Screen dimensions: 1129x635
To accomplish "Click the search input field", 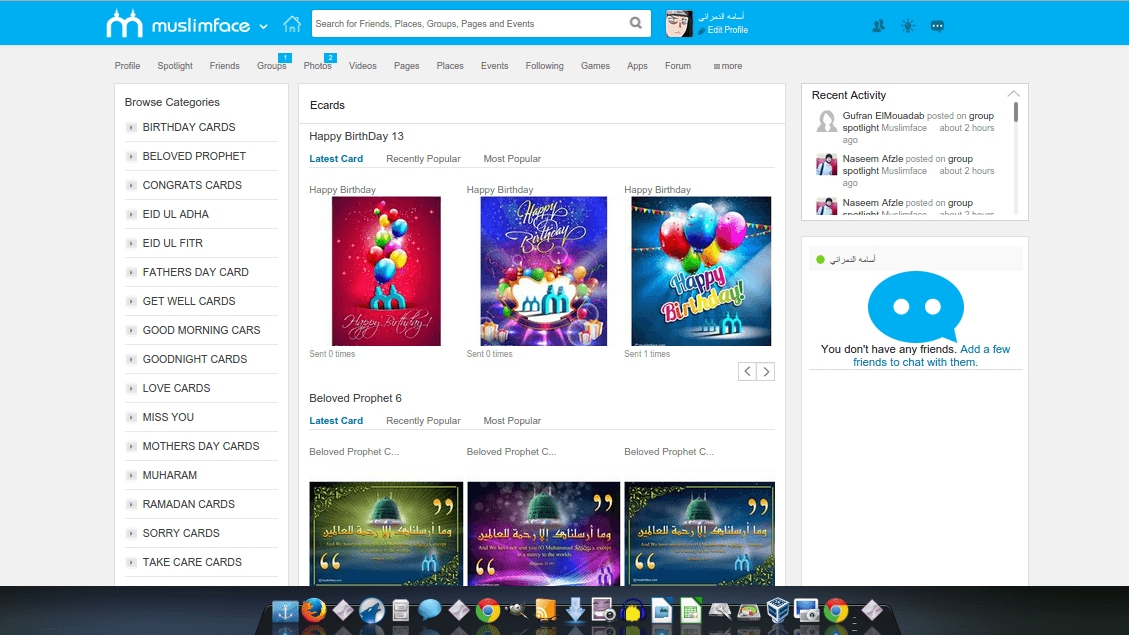I will 470,24.
